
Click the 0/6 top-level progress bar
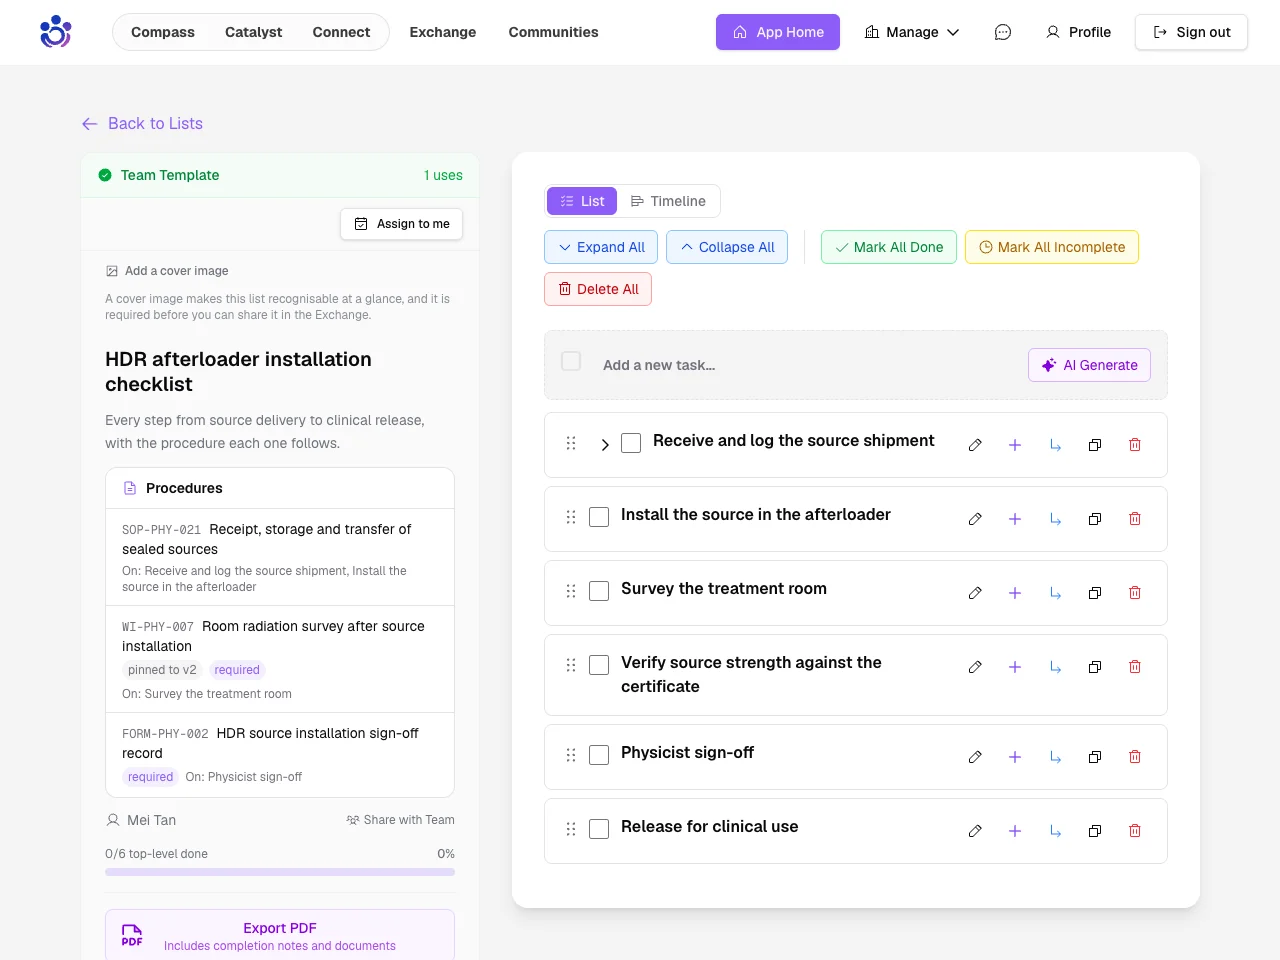(280, 872)
